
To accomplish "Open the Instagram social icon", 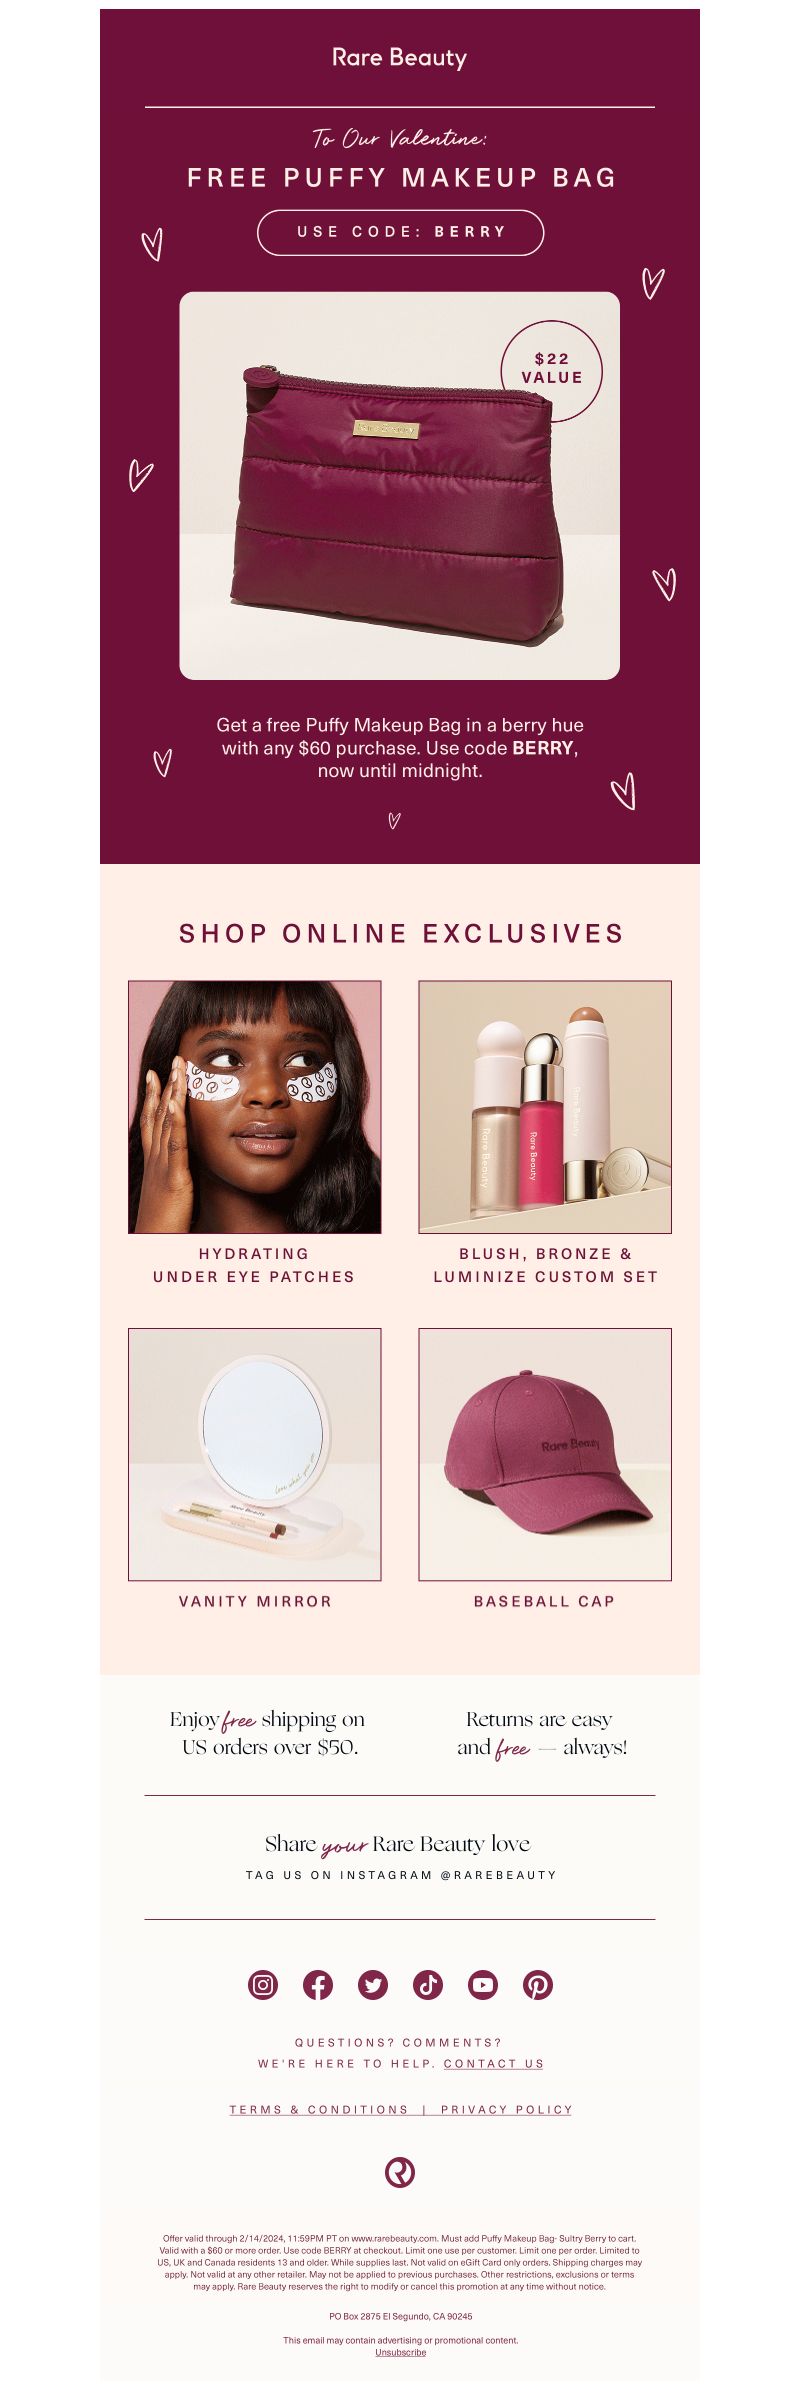I will pos(263,1984).
